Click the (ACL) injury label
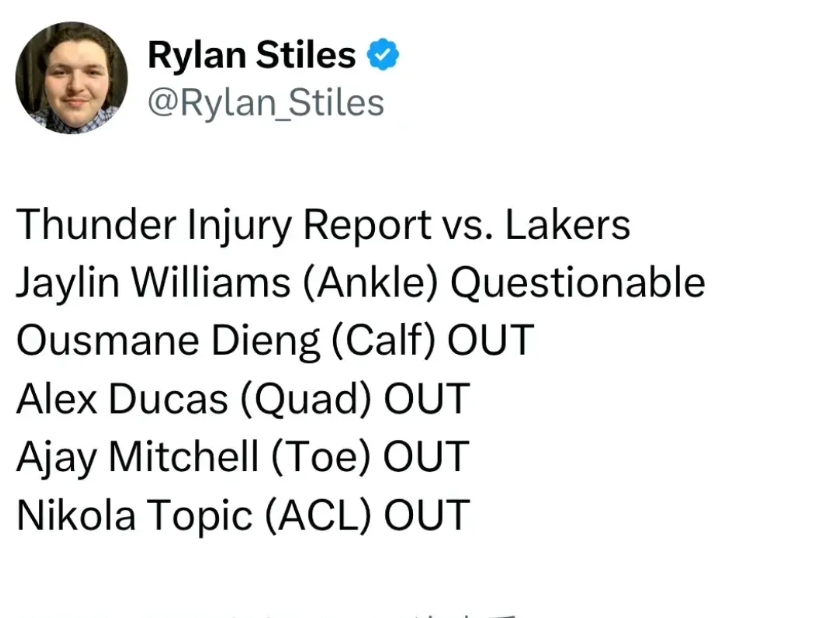 click(x=318, y=516)
